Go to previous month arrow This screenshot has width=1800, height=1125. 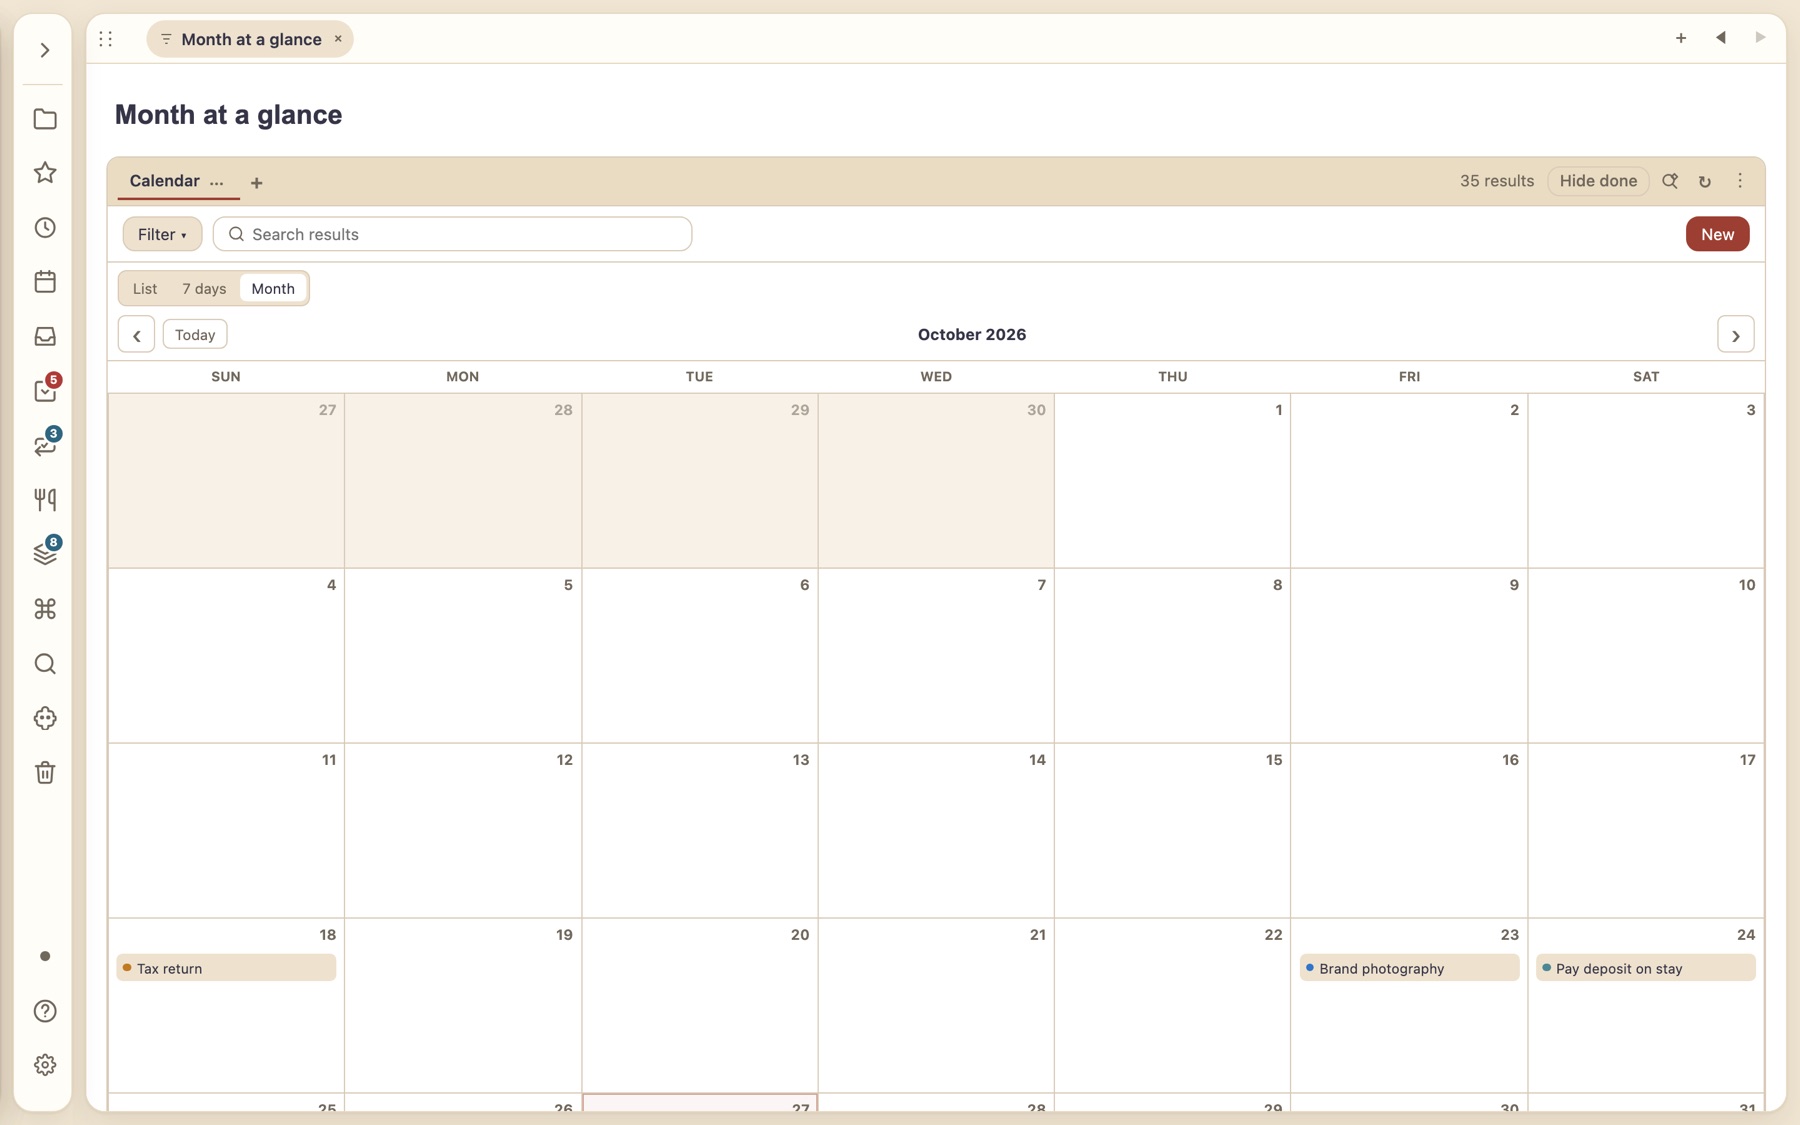[x=136, y=335]
